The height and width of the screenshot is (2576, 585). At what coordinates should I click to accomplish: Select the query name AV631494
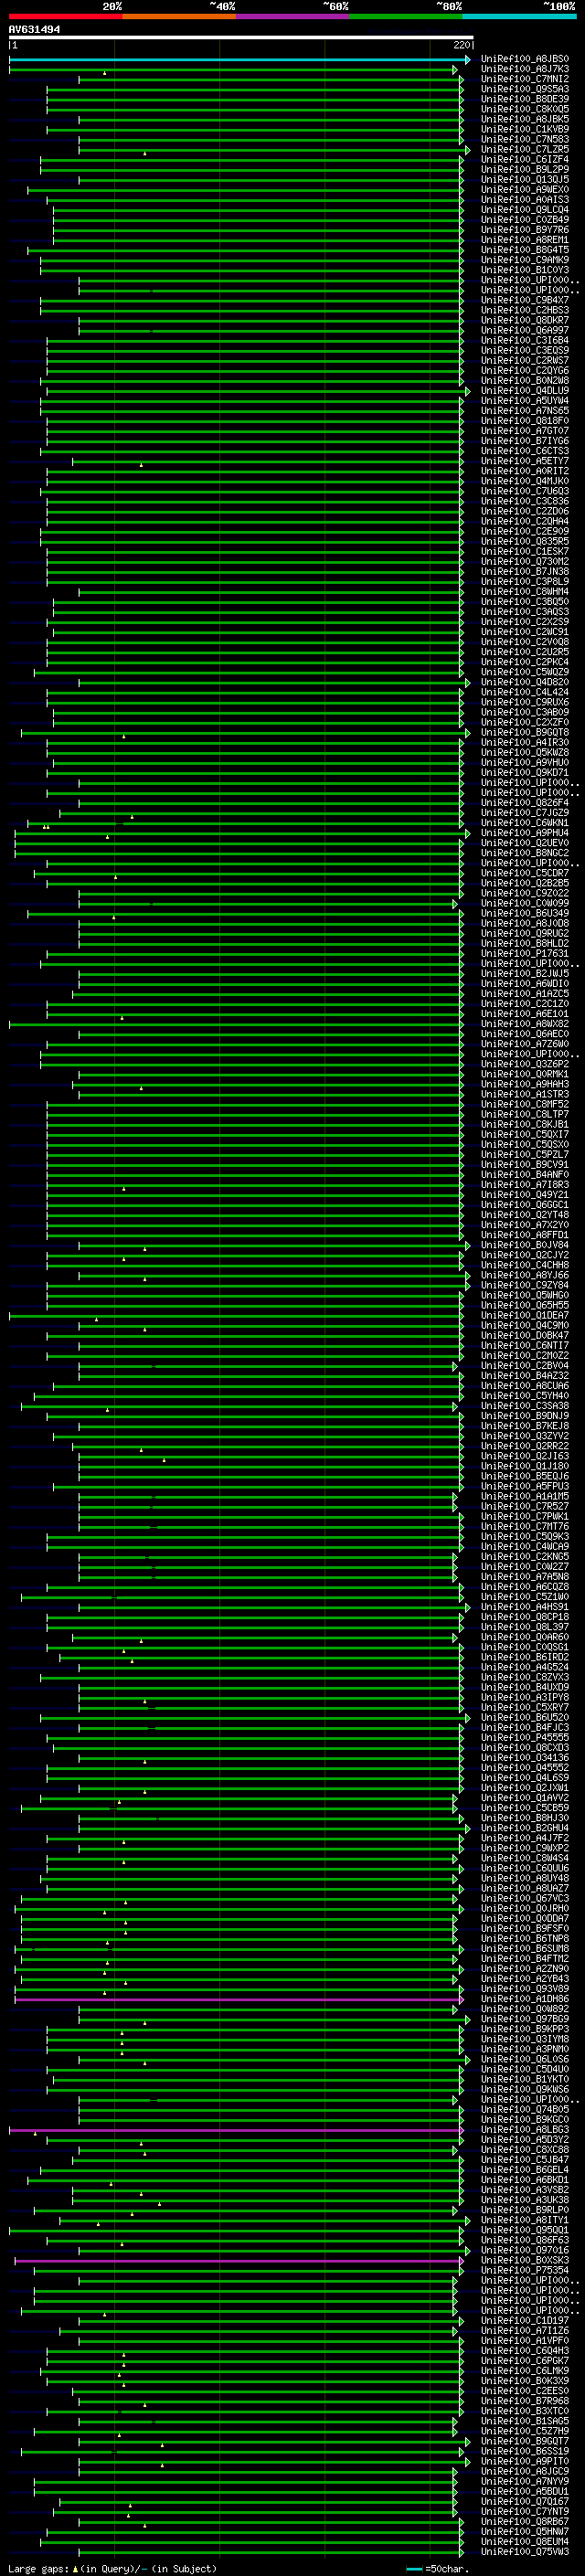pyautogui.click(x=34, y=30)
